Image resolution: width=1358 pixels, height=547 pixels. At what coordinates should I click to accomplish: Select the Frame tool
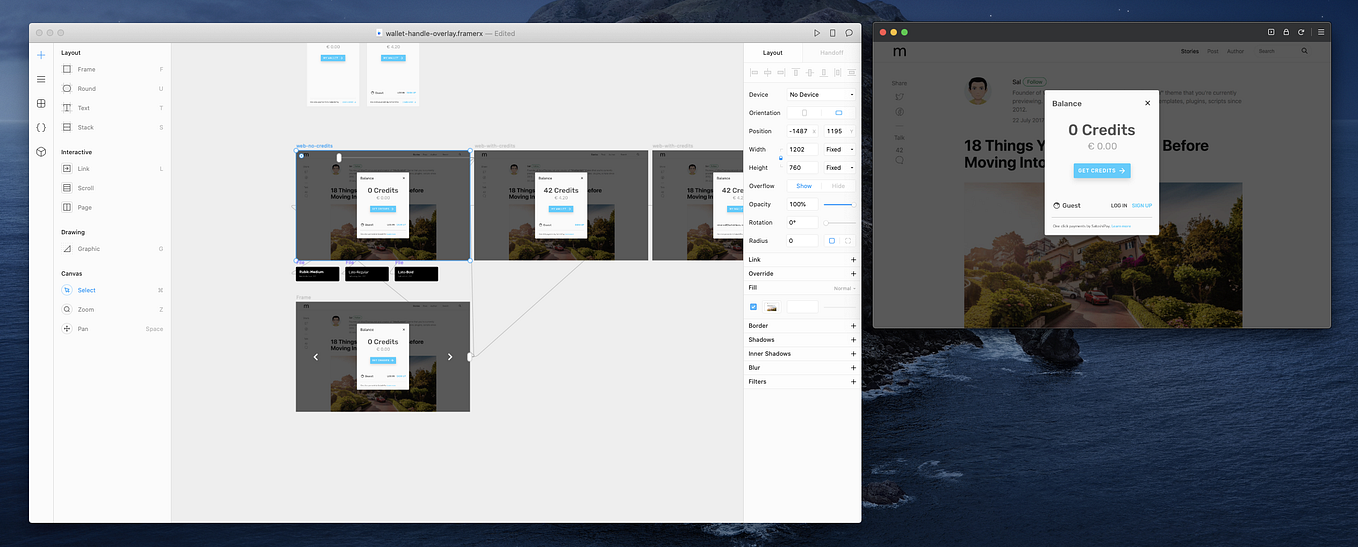click(x=113, y=69)
